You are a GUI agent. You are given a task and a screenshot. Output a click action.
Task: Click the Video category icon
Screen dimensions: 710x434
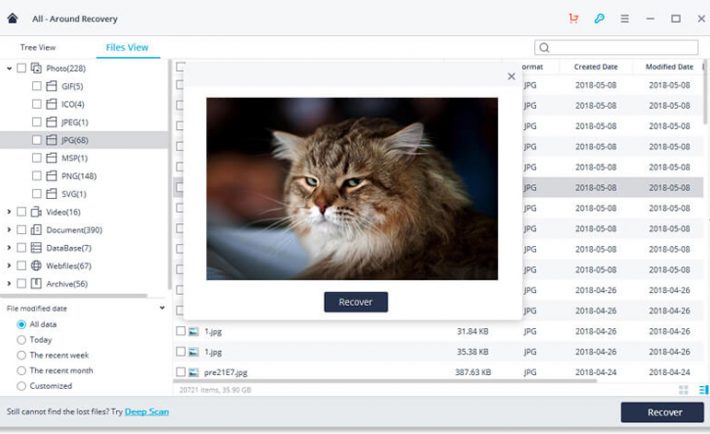[36, 212]
